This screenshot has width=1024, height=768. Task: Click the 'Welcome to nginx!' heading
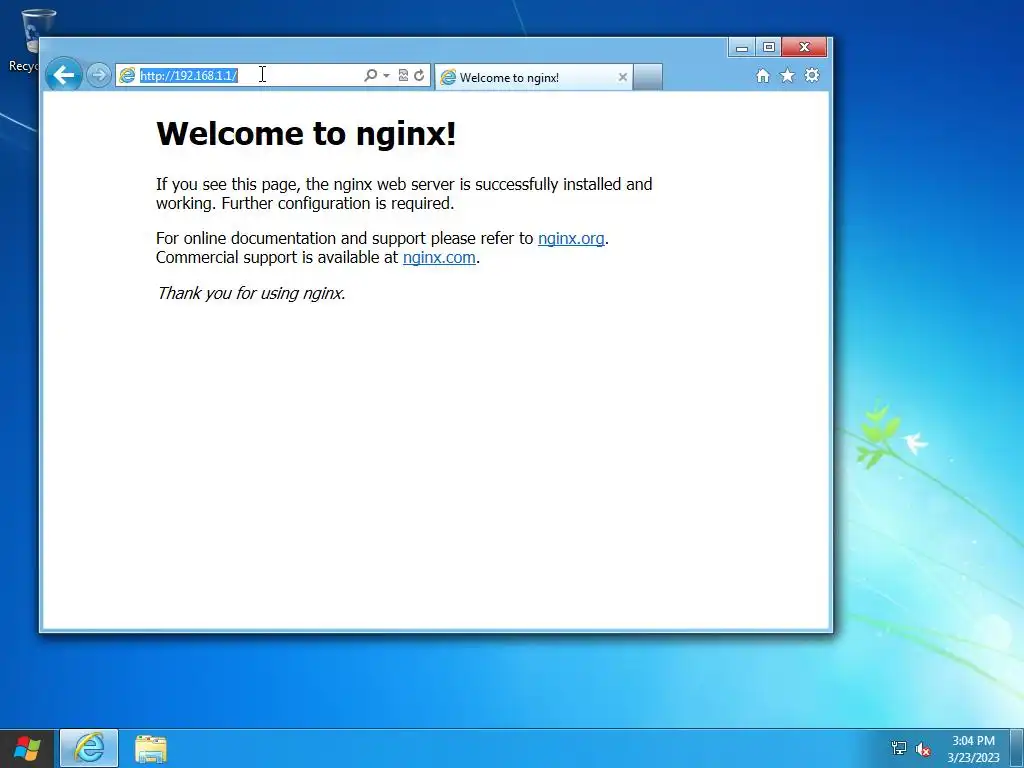306,133
